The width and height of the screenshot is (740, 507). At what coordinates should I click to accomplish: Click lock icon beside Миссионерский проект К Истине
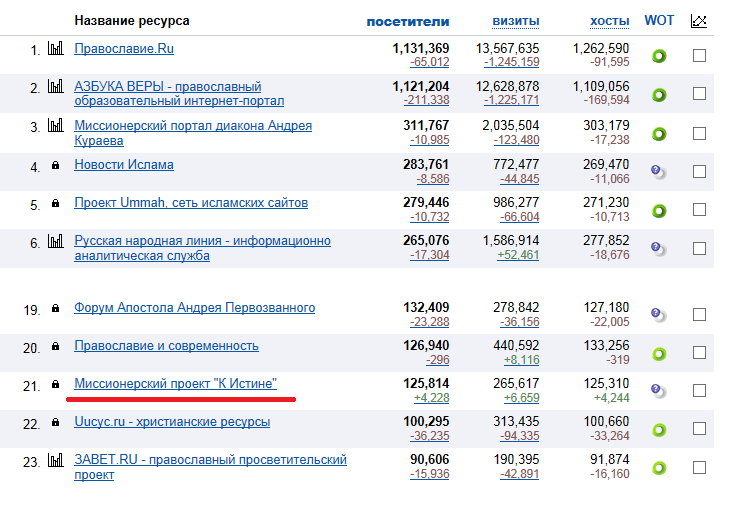(55, 384)
